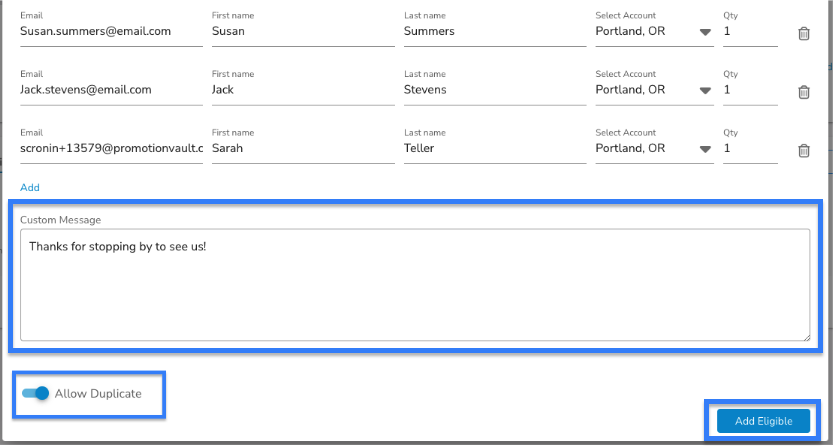The height and width of the screenshot is (446, 835).
Task: Click First name field containing Jack
Action: pos(303,90)
